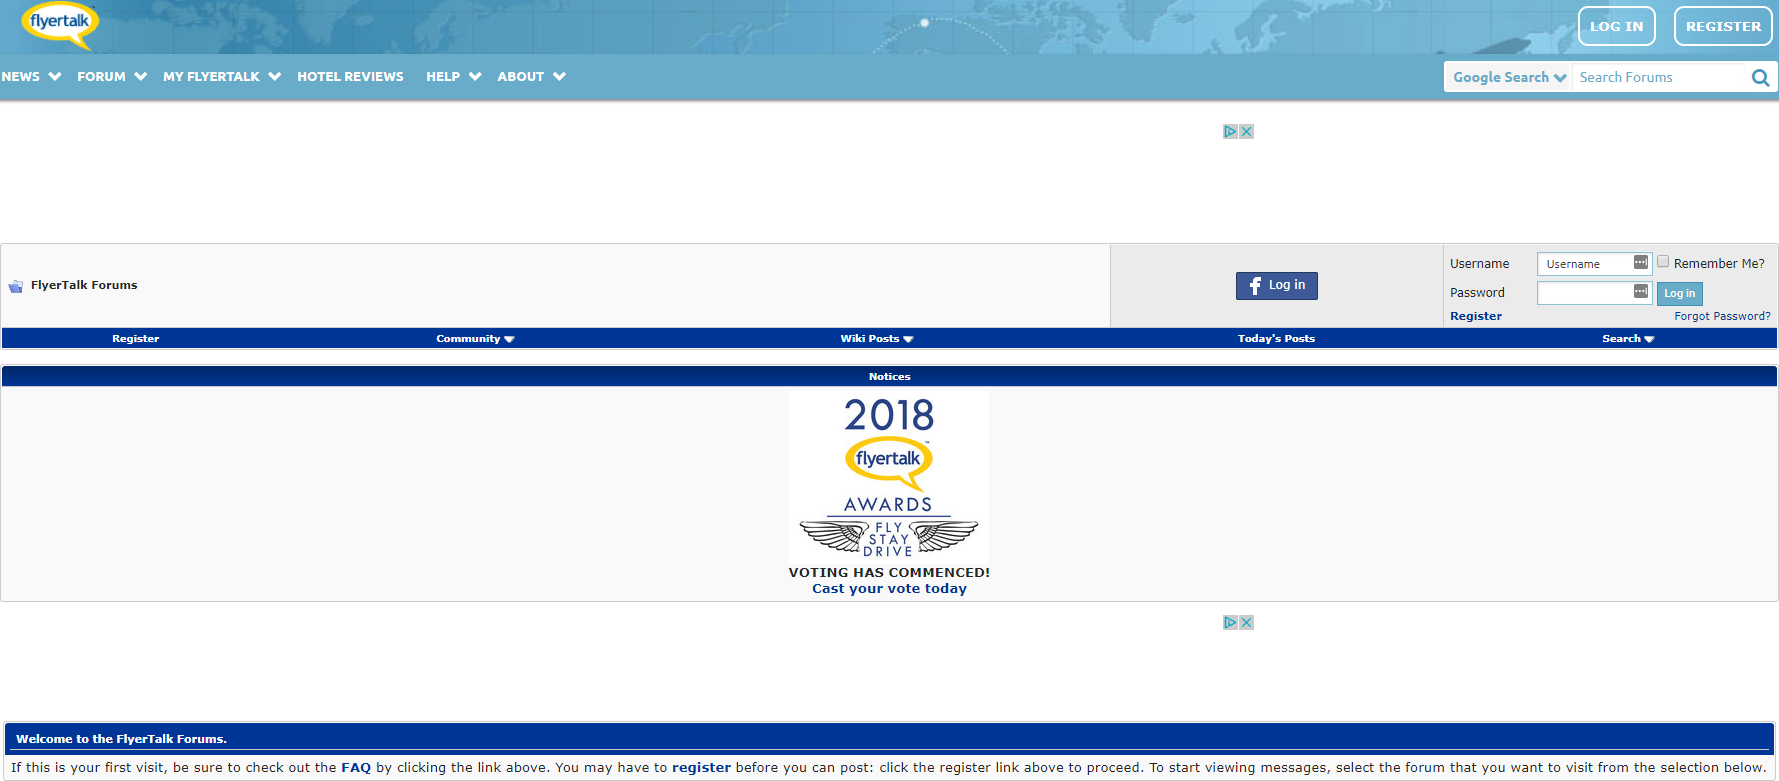Screen dimensions: 1779x781
Task: Click the AdChoices icon on lower ad
Action: click(x=1230, y=622)
